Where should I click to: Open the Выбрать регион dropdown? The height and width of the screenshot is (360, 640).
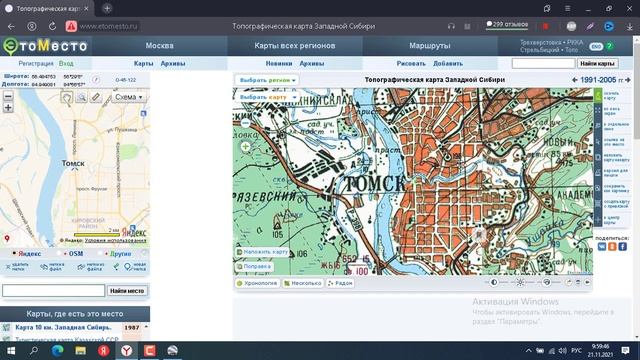tap(267, 80)
